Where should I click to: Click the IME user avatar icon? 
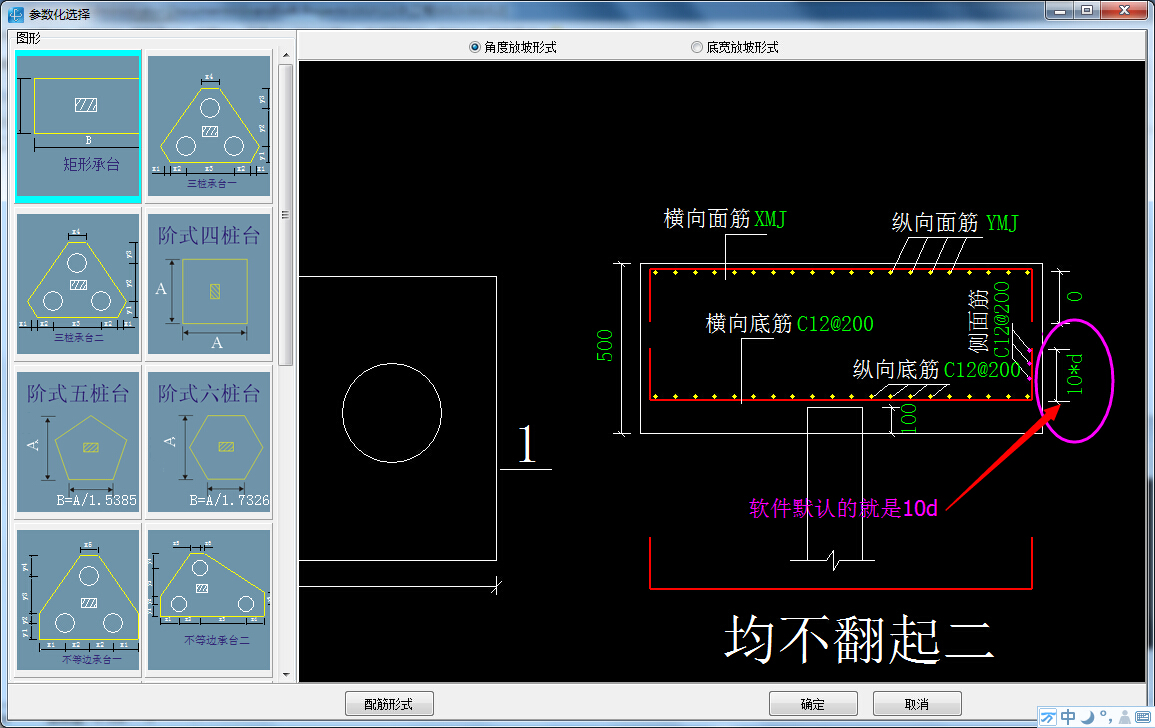pyautogui.click(x=1125, y=717)
